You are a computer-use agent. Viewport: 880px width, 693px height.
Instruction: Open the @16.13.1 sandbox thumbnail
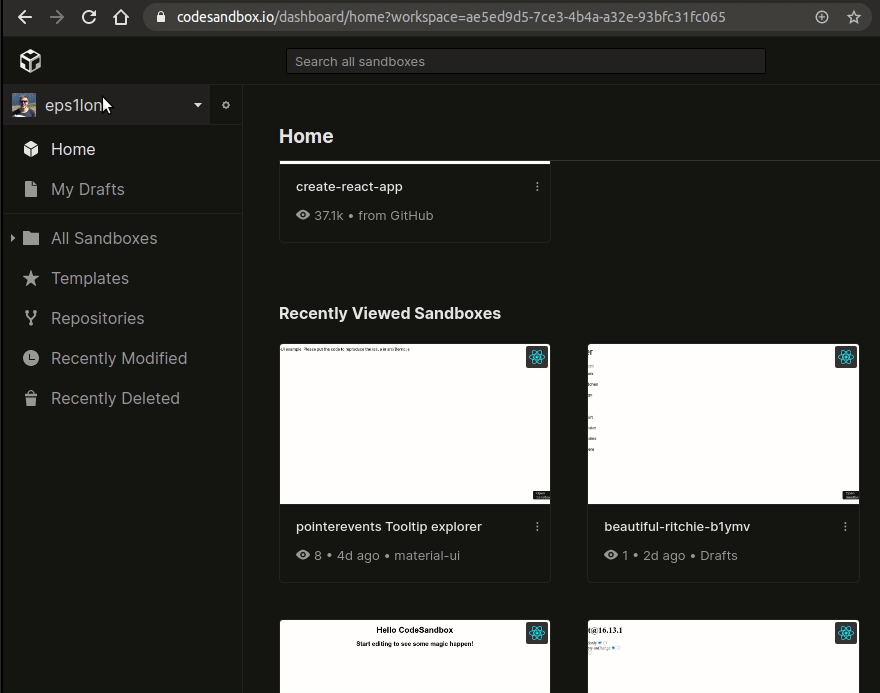tap(723, 657)
